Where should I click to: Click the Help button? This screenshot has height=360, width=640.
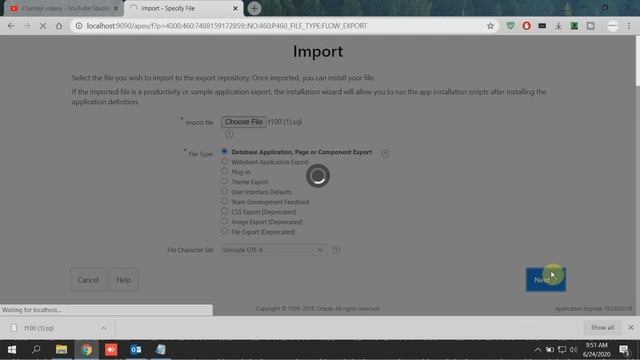tap(123, 280)
